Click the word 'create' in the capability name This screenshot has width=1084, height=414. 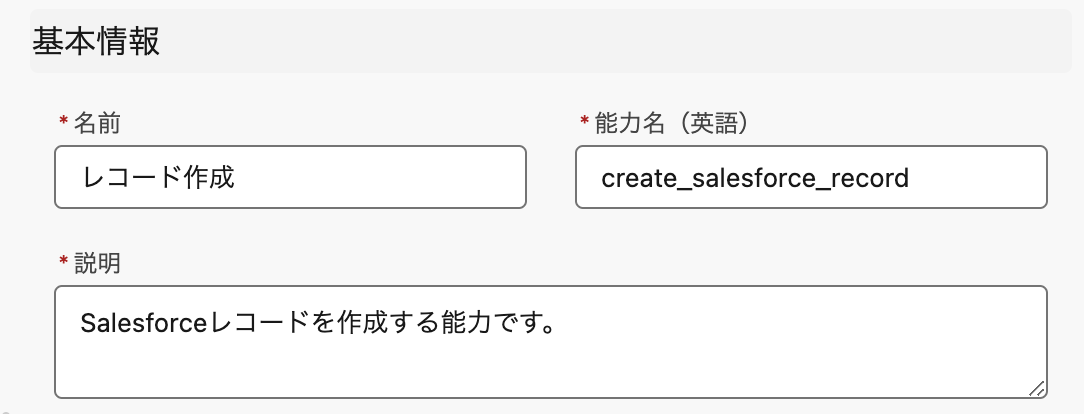pyautogui.click(x=634, y=179)
